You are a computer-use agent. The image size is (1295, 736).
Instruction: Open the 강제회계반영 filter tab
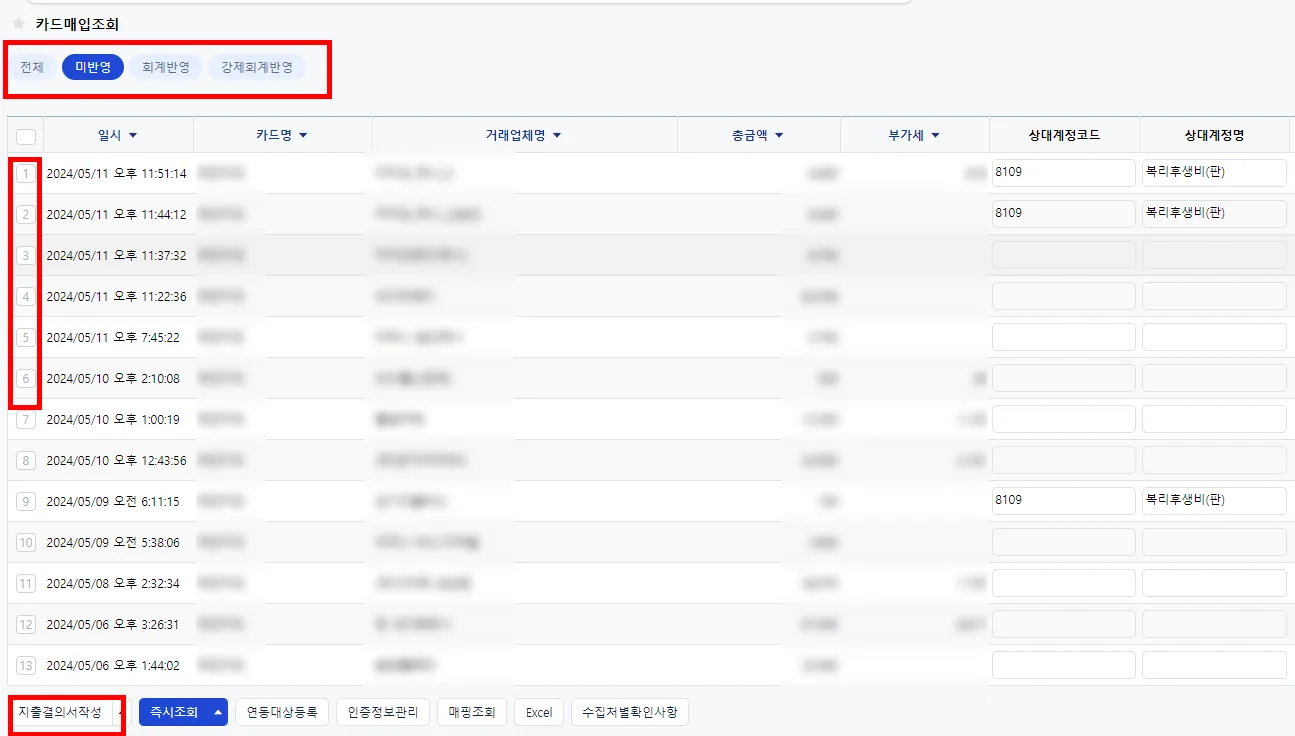[257, 67]
